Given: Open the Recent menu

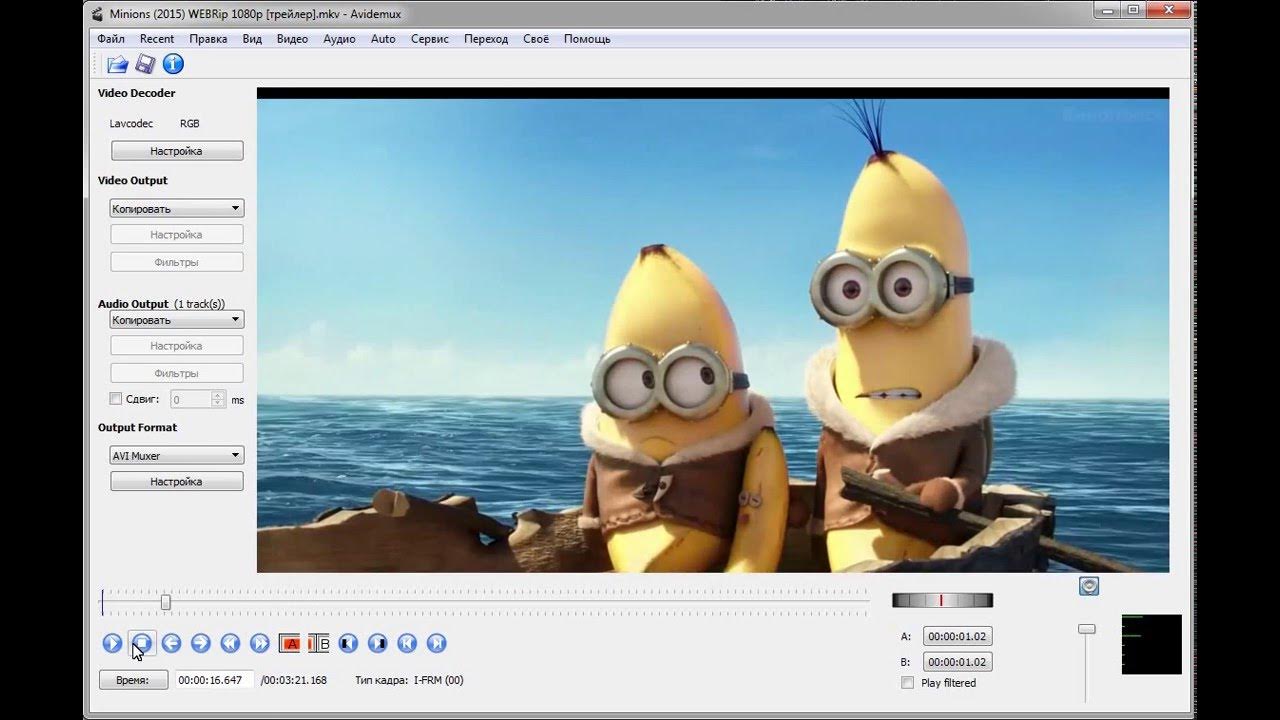Looking at the screenshot, I should [157, 39].
